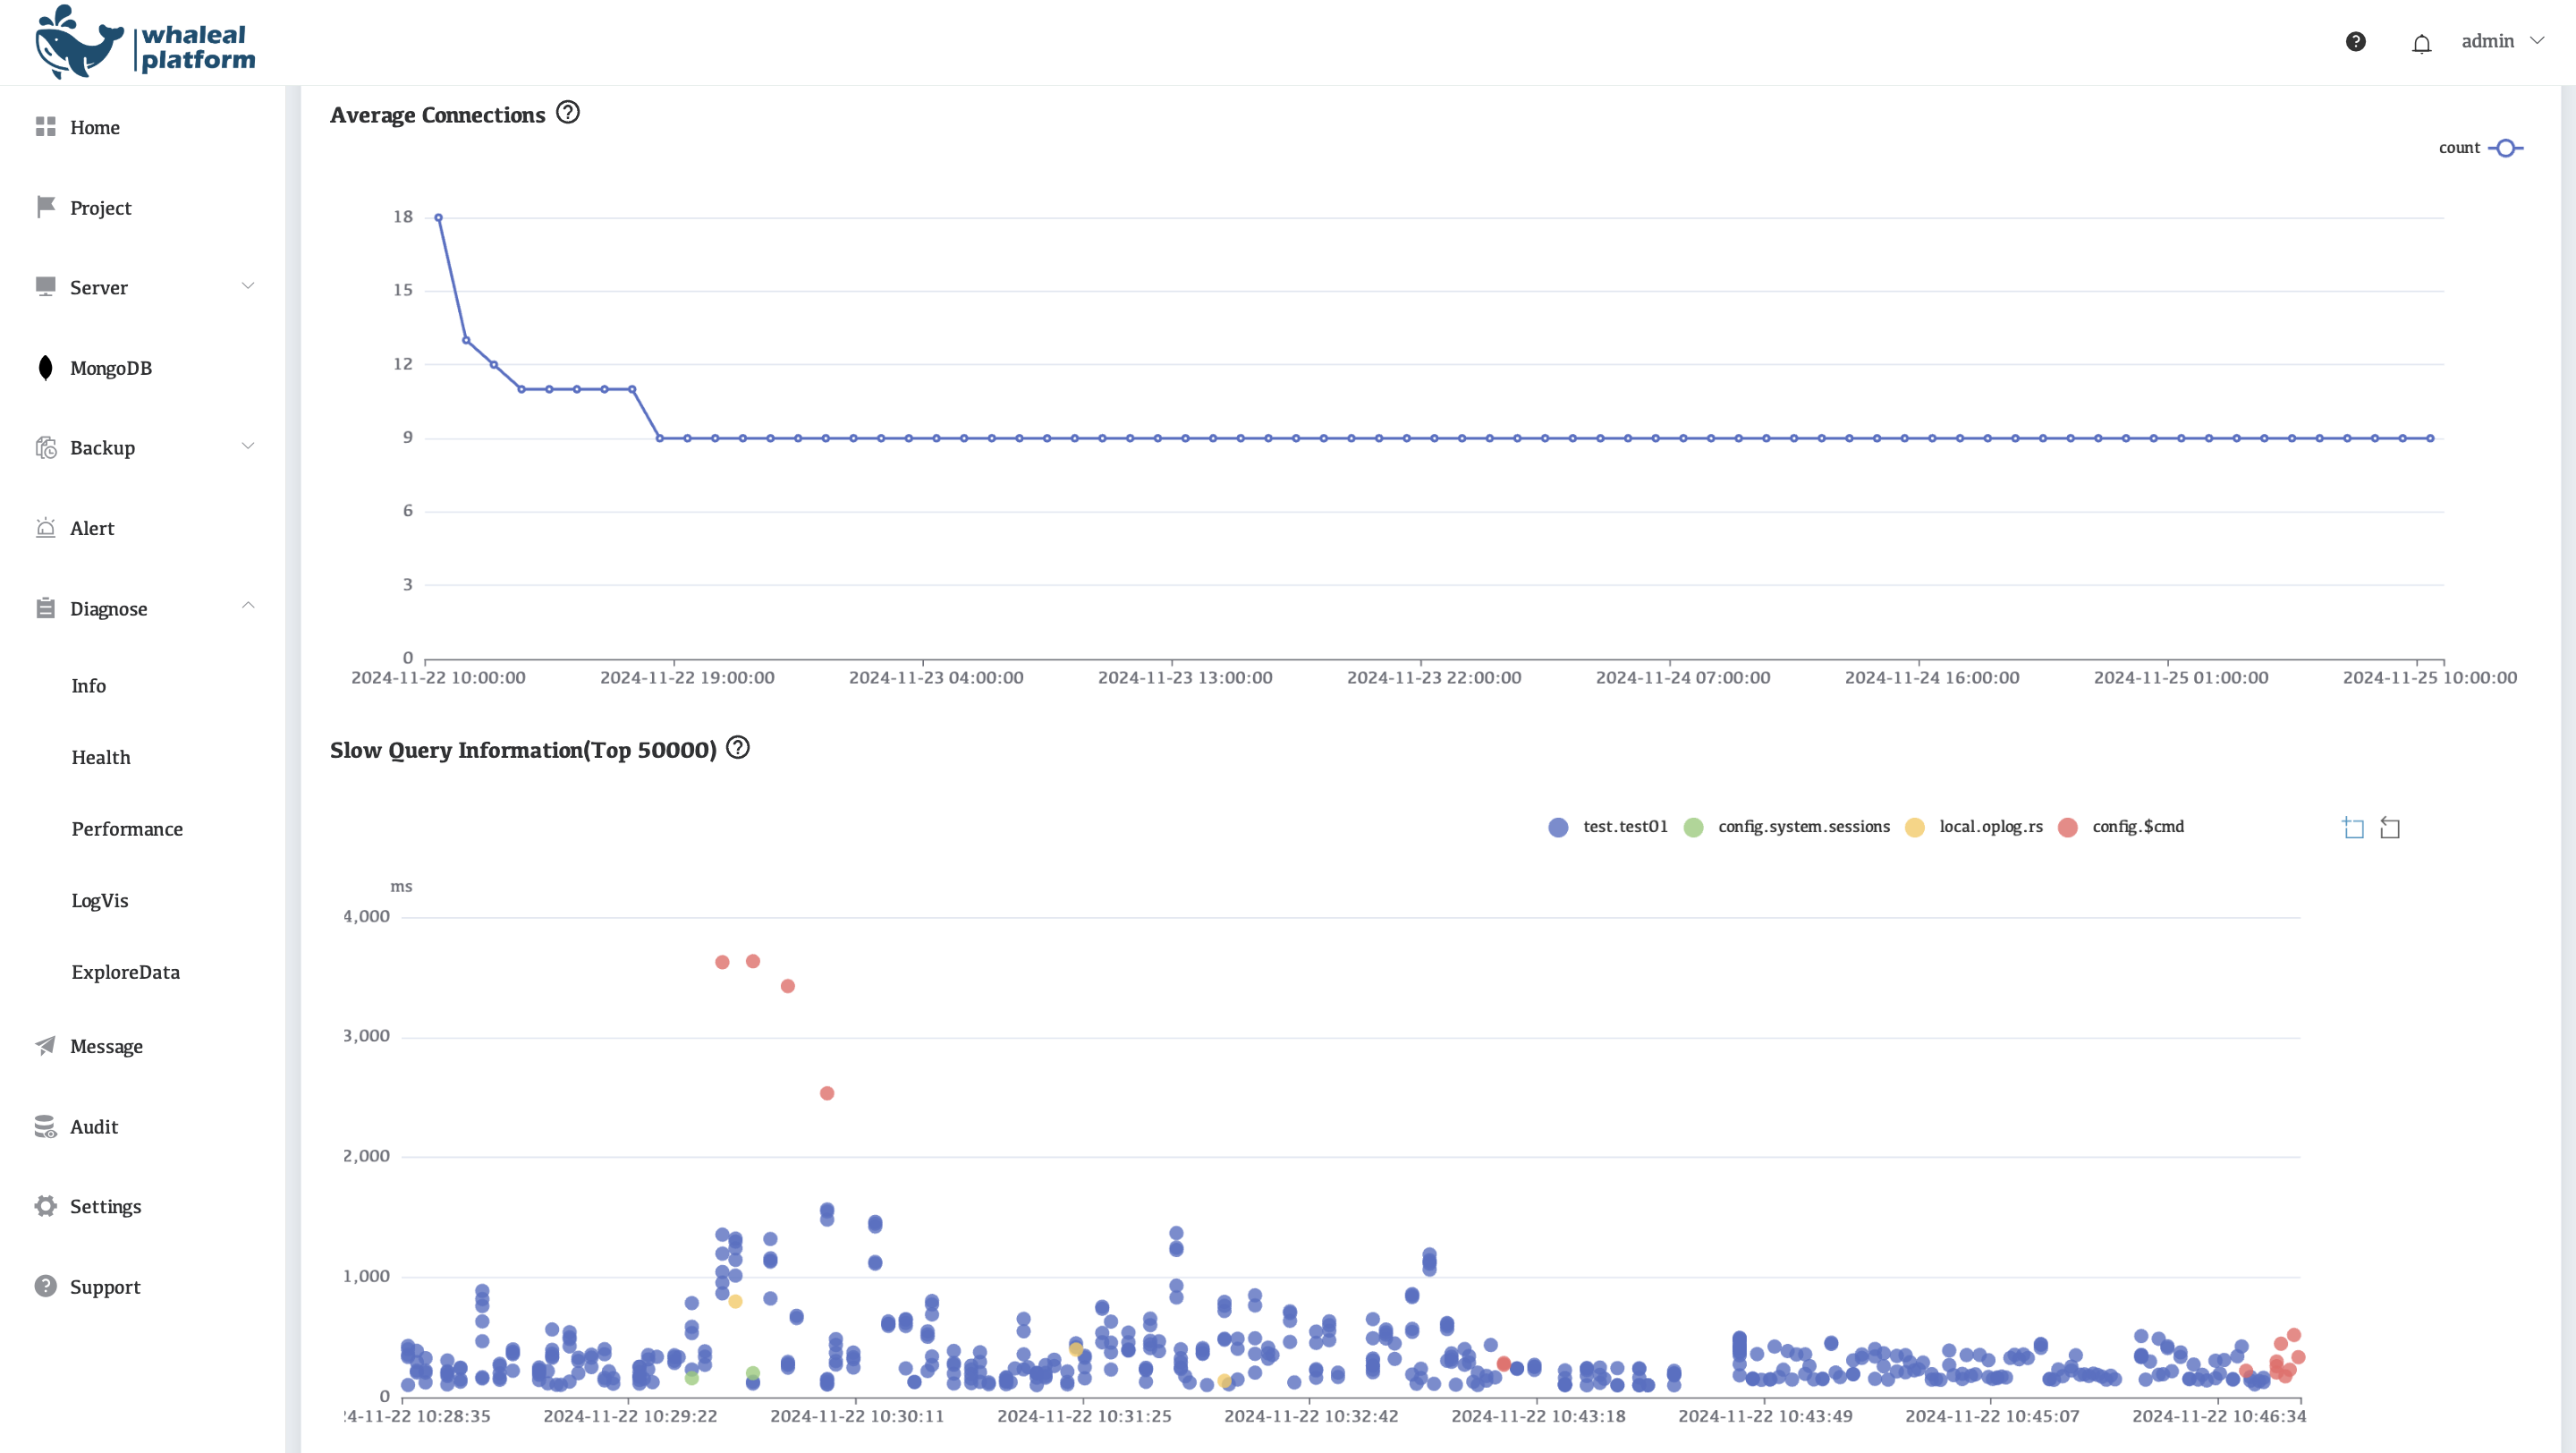Activate the area zoom tool on scatter chart

2353,827
